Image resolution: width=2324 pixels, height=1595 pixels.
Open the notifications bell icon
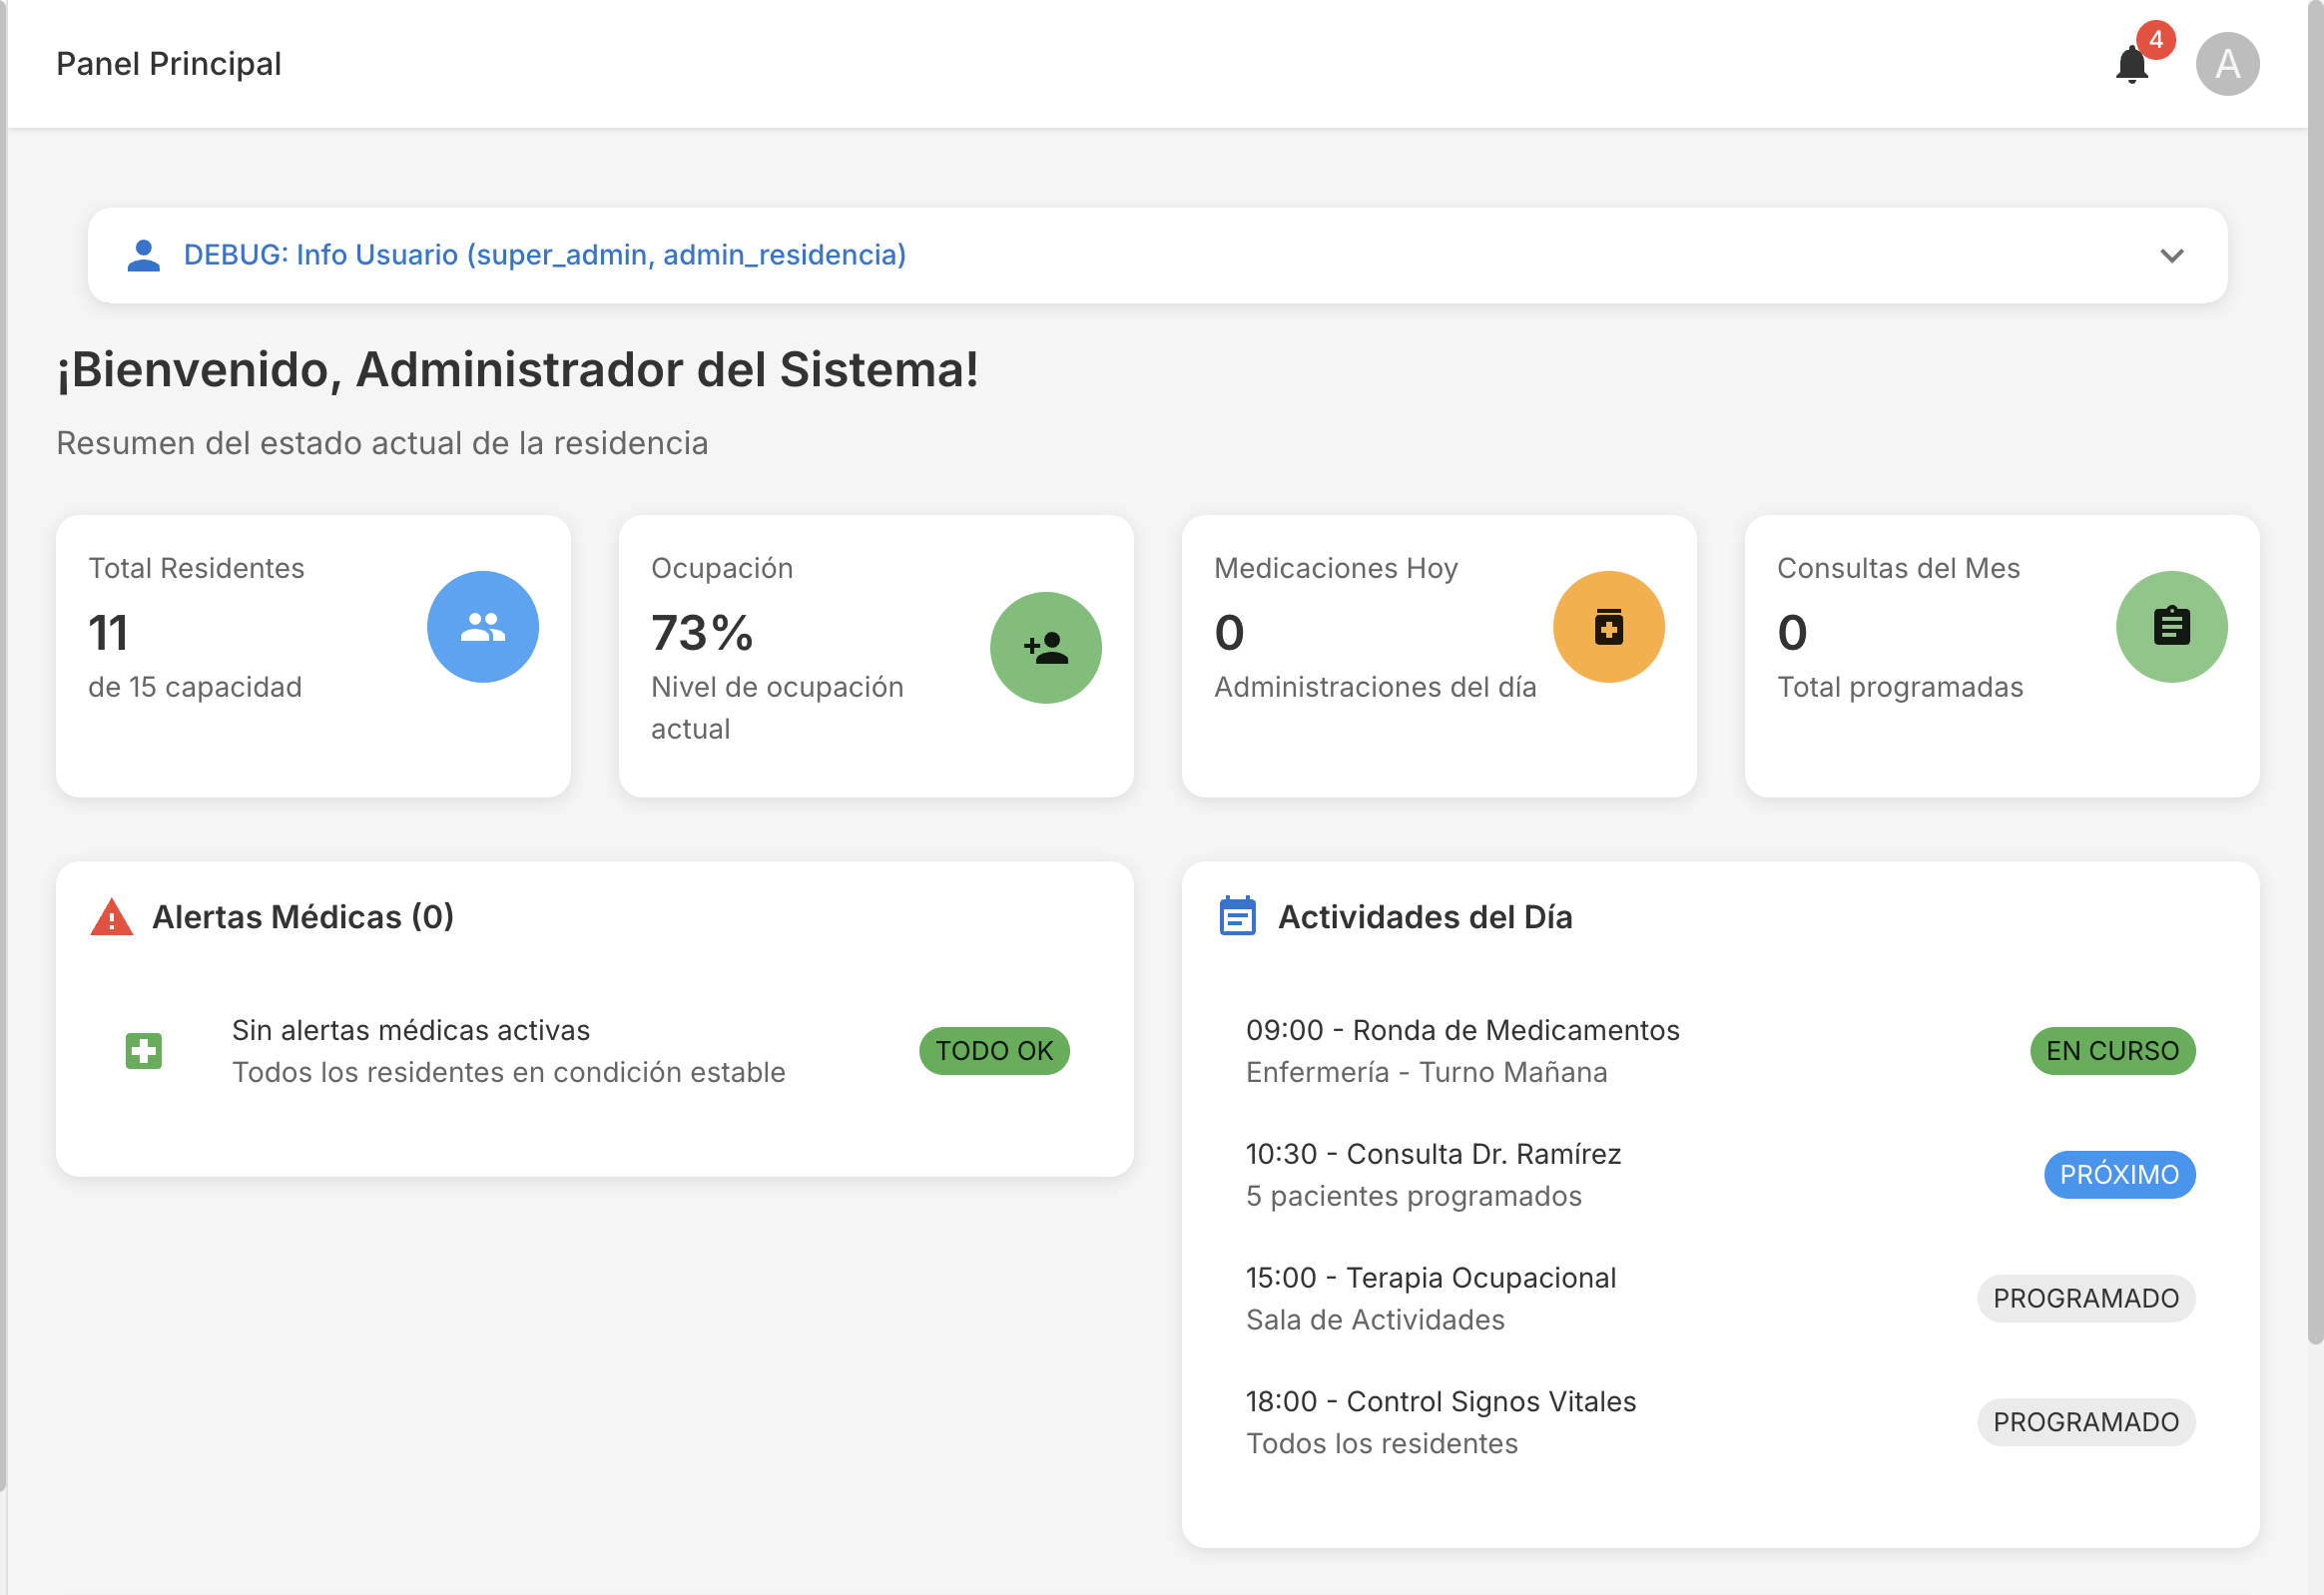click(2131, 65)
